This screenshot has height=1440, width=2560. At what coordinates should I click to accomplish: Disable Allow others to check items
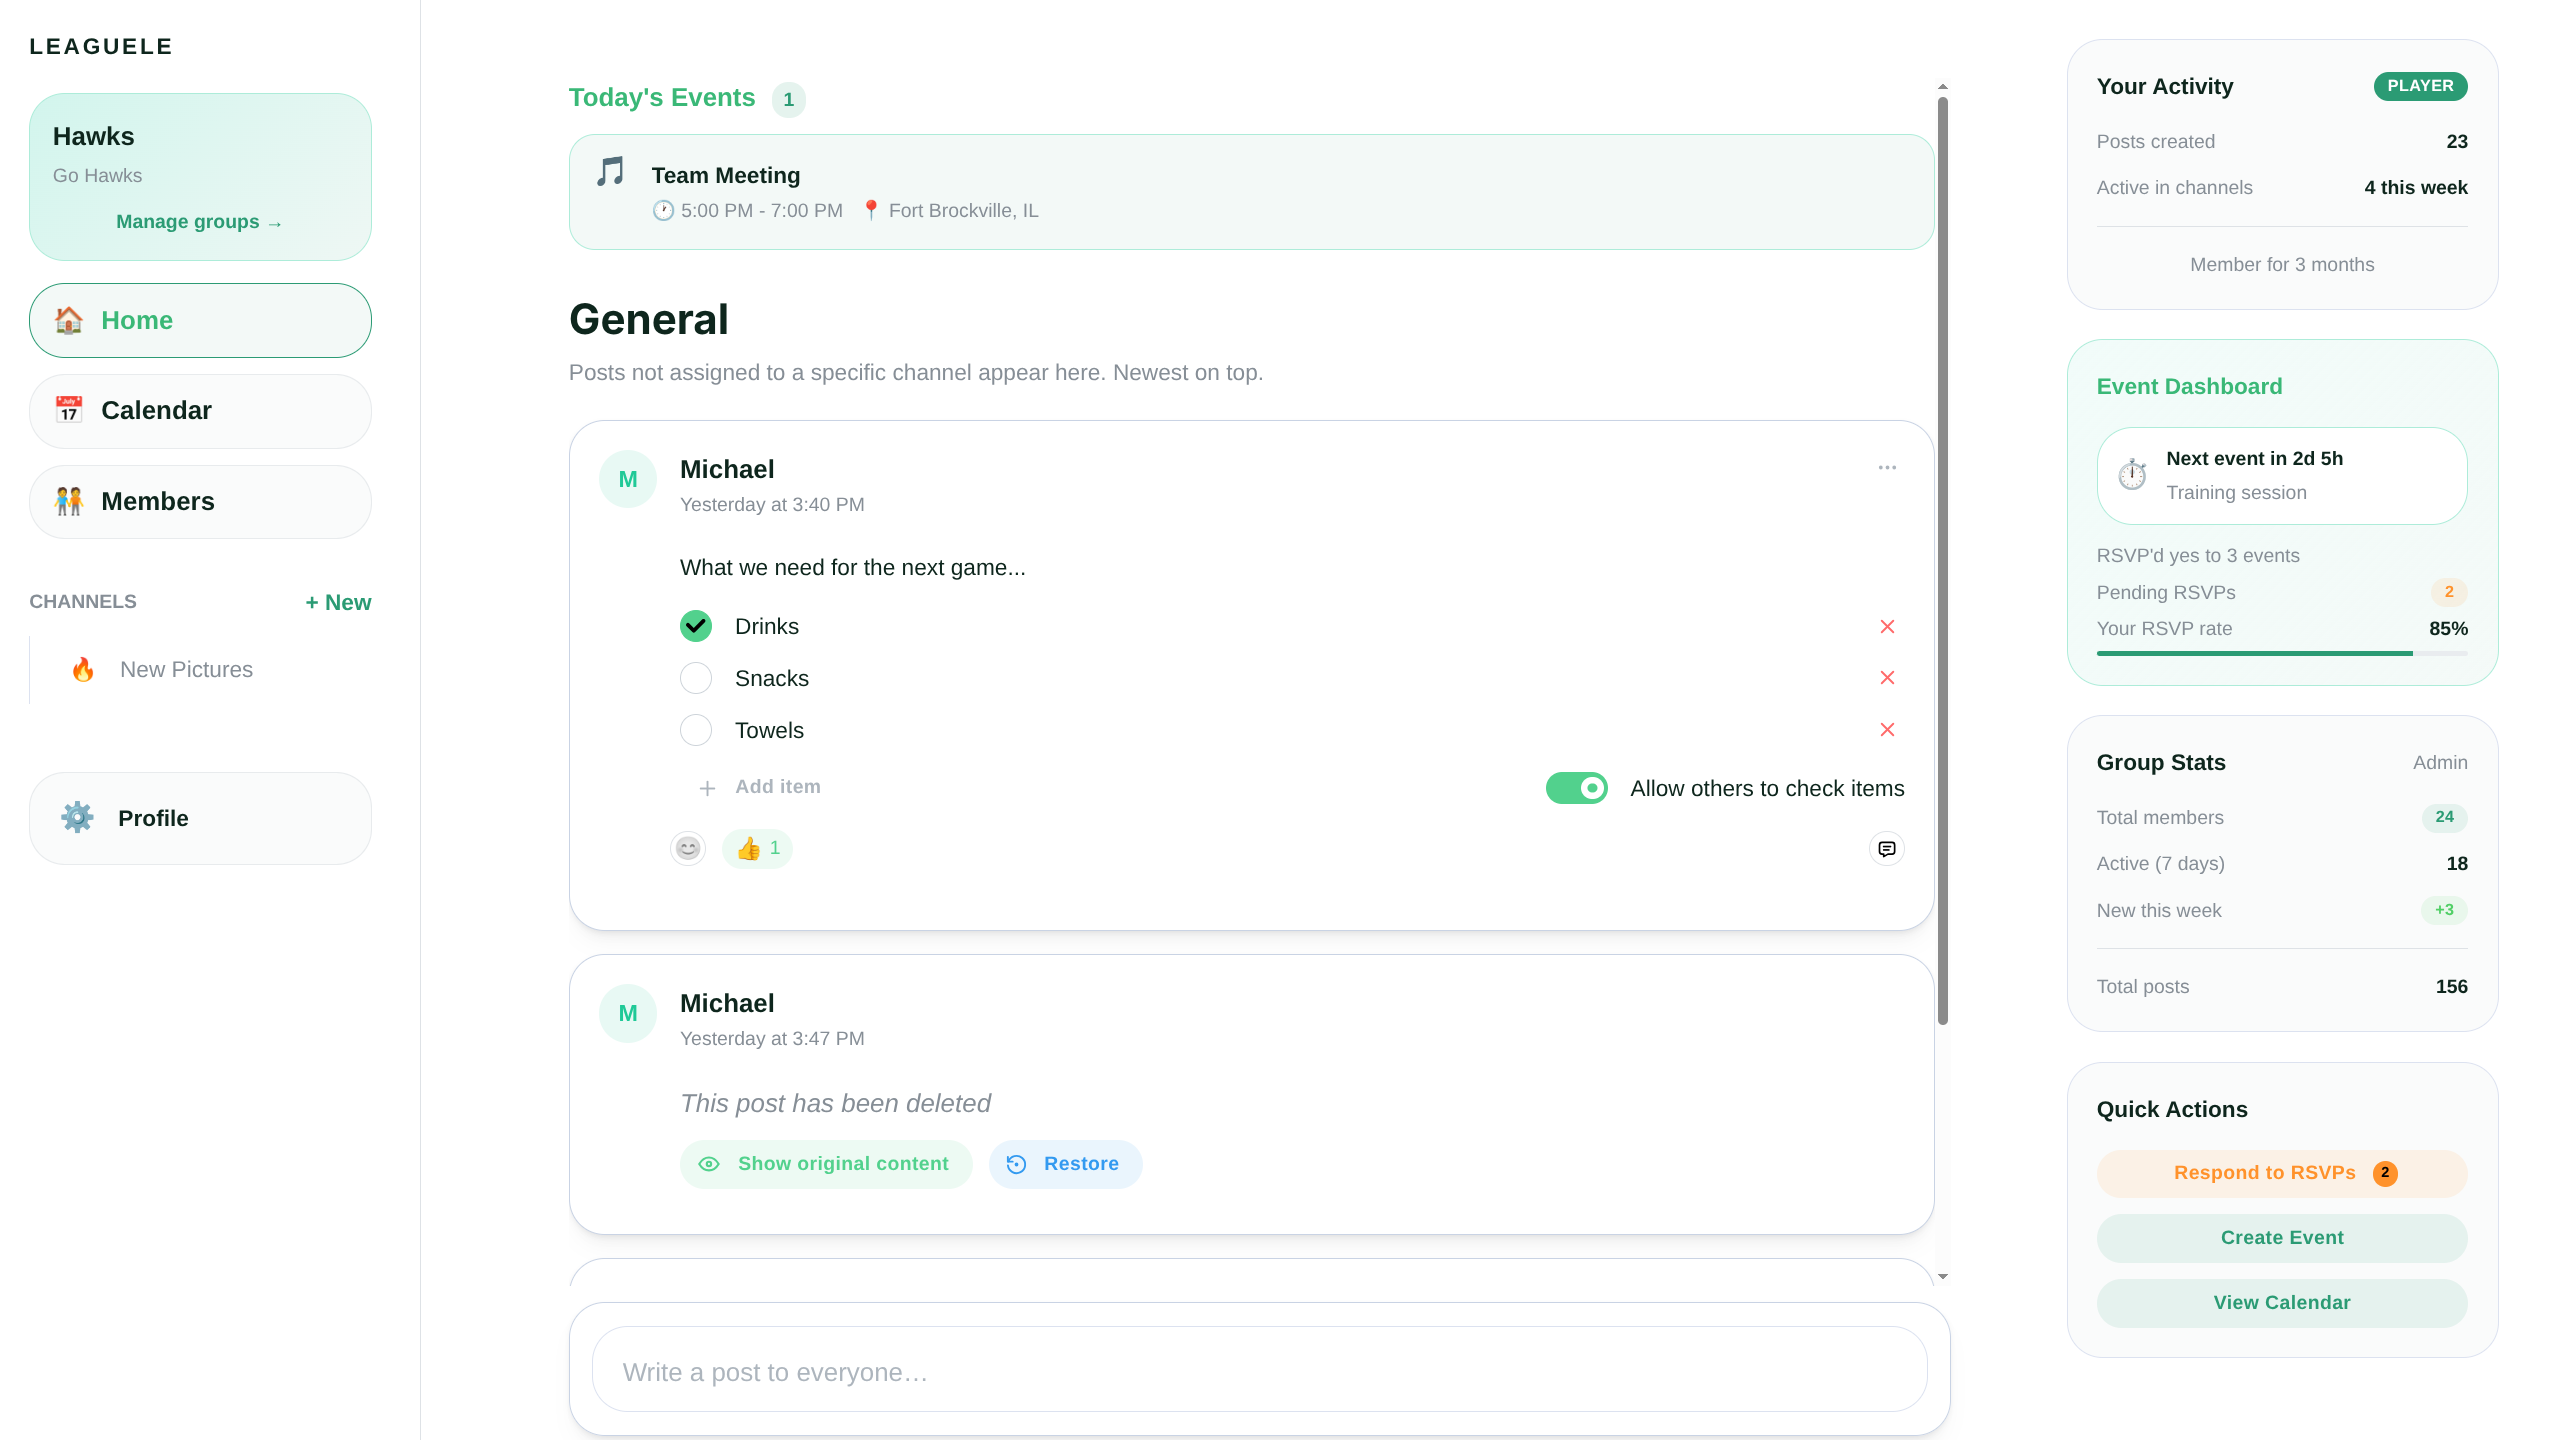click(x=1576, y=788)
